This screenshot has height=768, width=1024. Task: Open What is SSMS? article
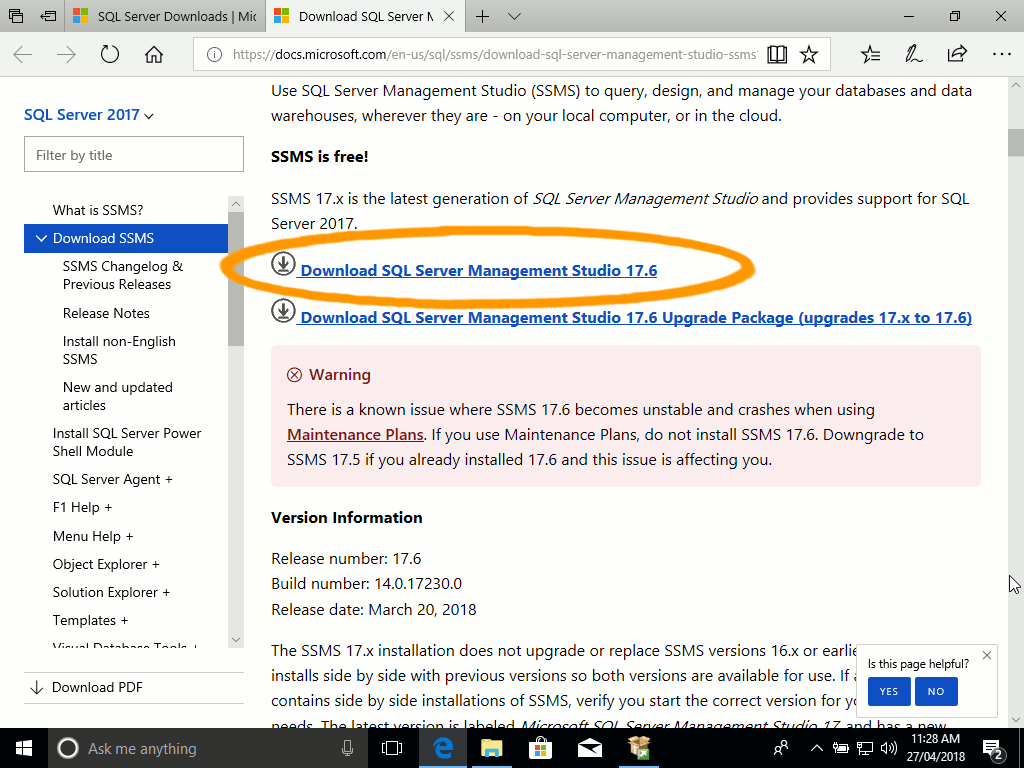98,210
